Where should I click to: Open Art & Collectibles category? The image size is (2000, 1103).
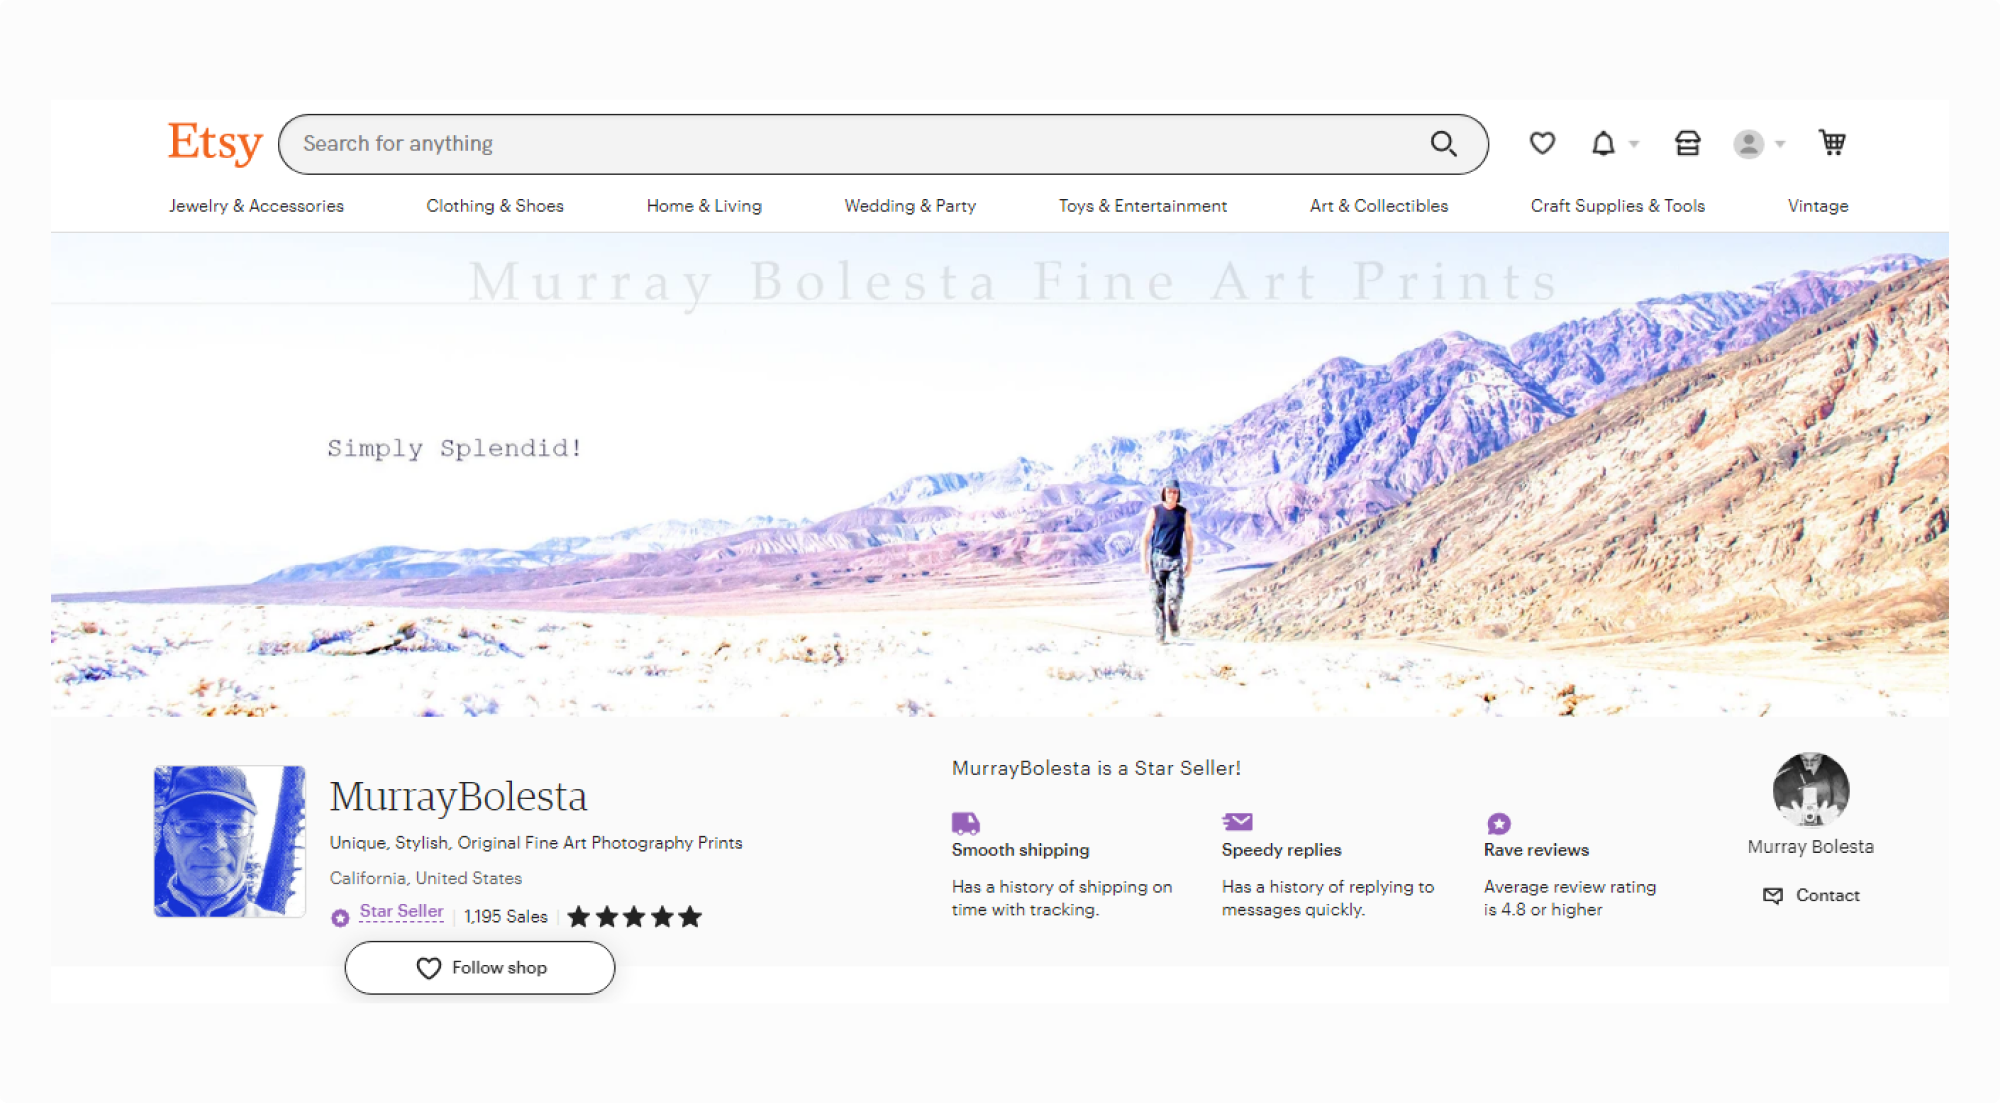click(x=1379, y=205)
